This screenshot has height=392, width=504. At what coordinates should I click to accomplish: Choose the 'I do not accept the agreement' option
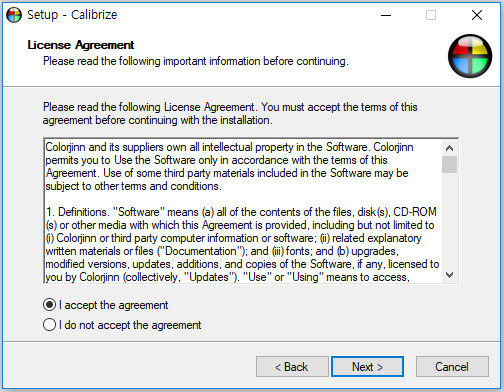[49, 325]
